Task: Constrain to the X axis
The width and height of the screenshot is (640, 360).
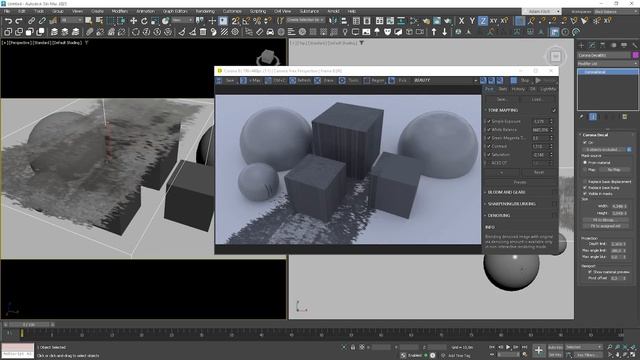Action: [461, 21]
